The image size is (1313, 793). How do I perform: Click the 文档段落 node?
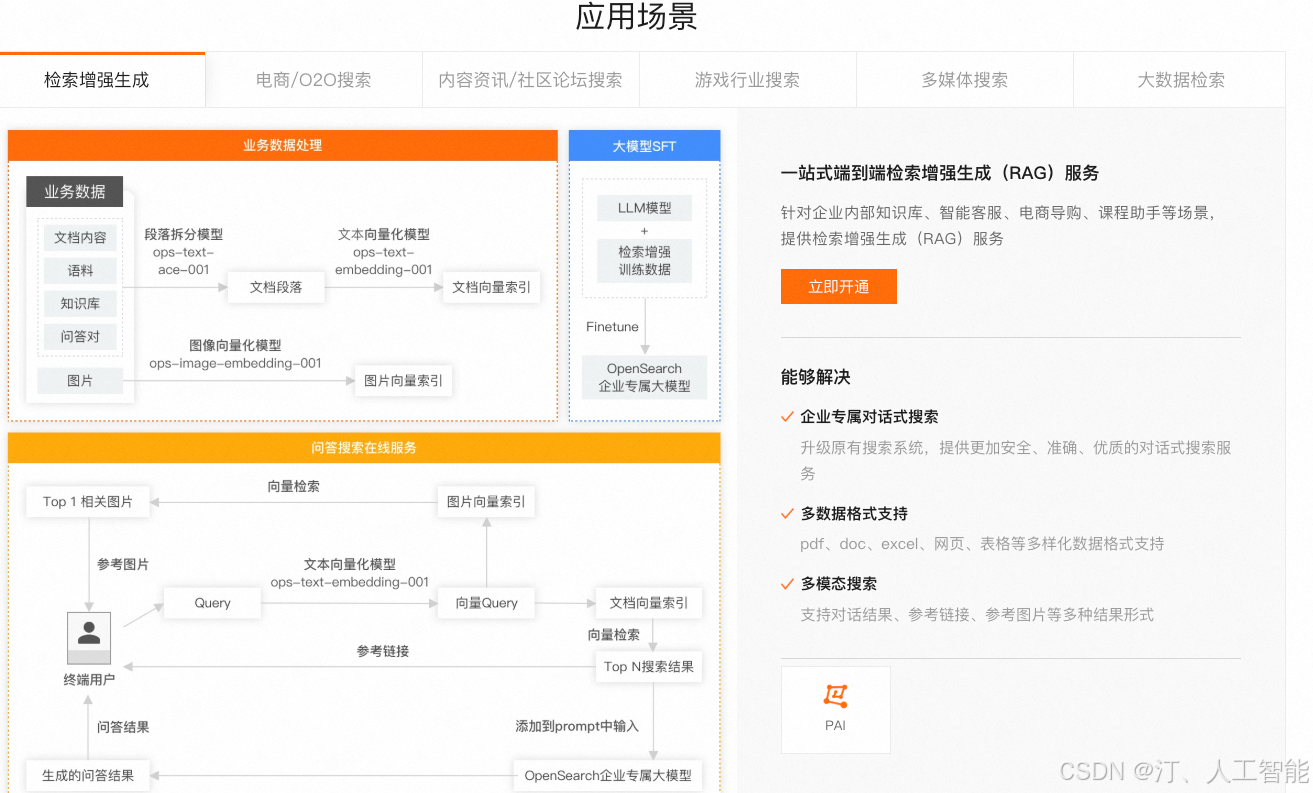click(x=276, y=287)
